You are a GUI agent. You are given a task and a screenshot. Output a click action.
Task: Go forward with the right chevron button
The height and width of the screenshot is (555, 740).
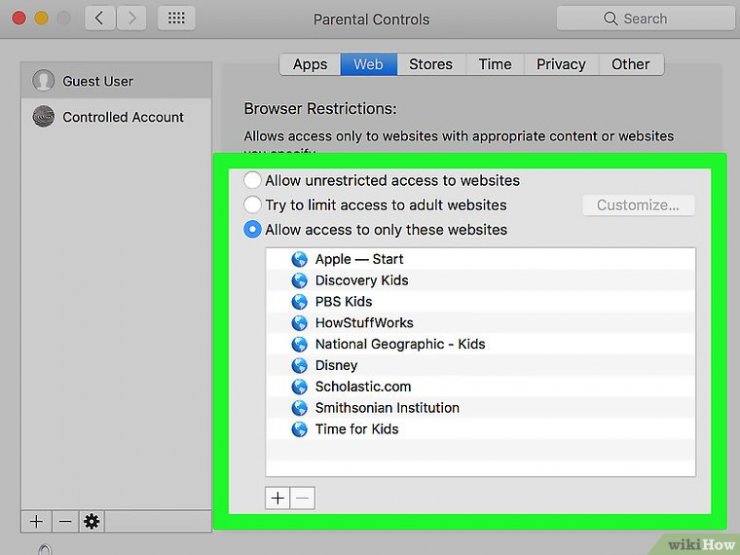[131, 18]
